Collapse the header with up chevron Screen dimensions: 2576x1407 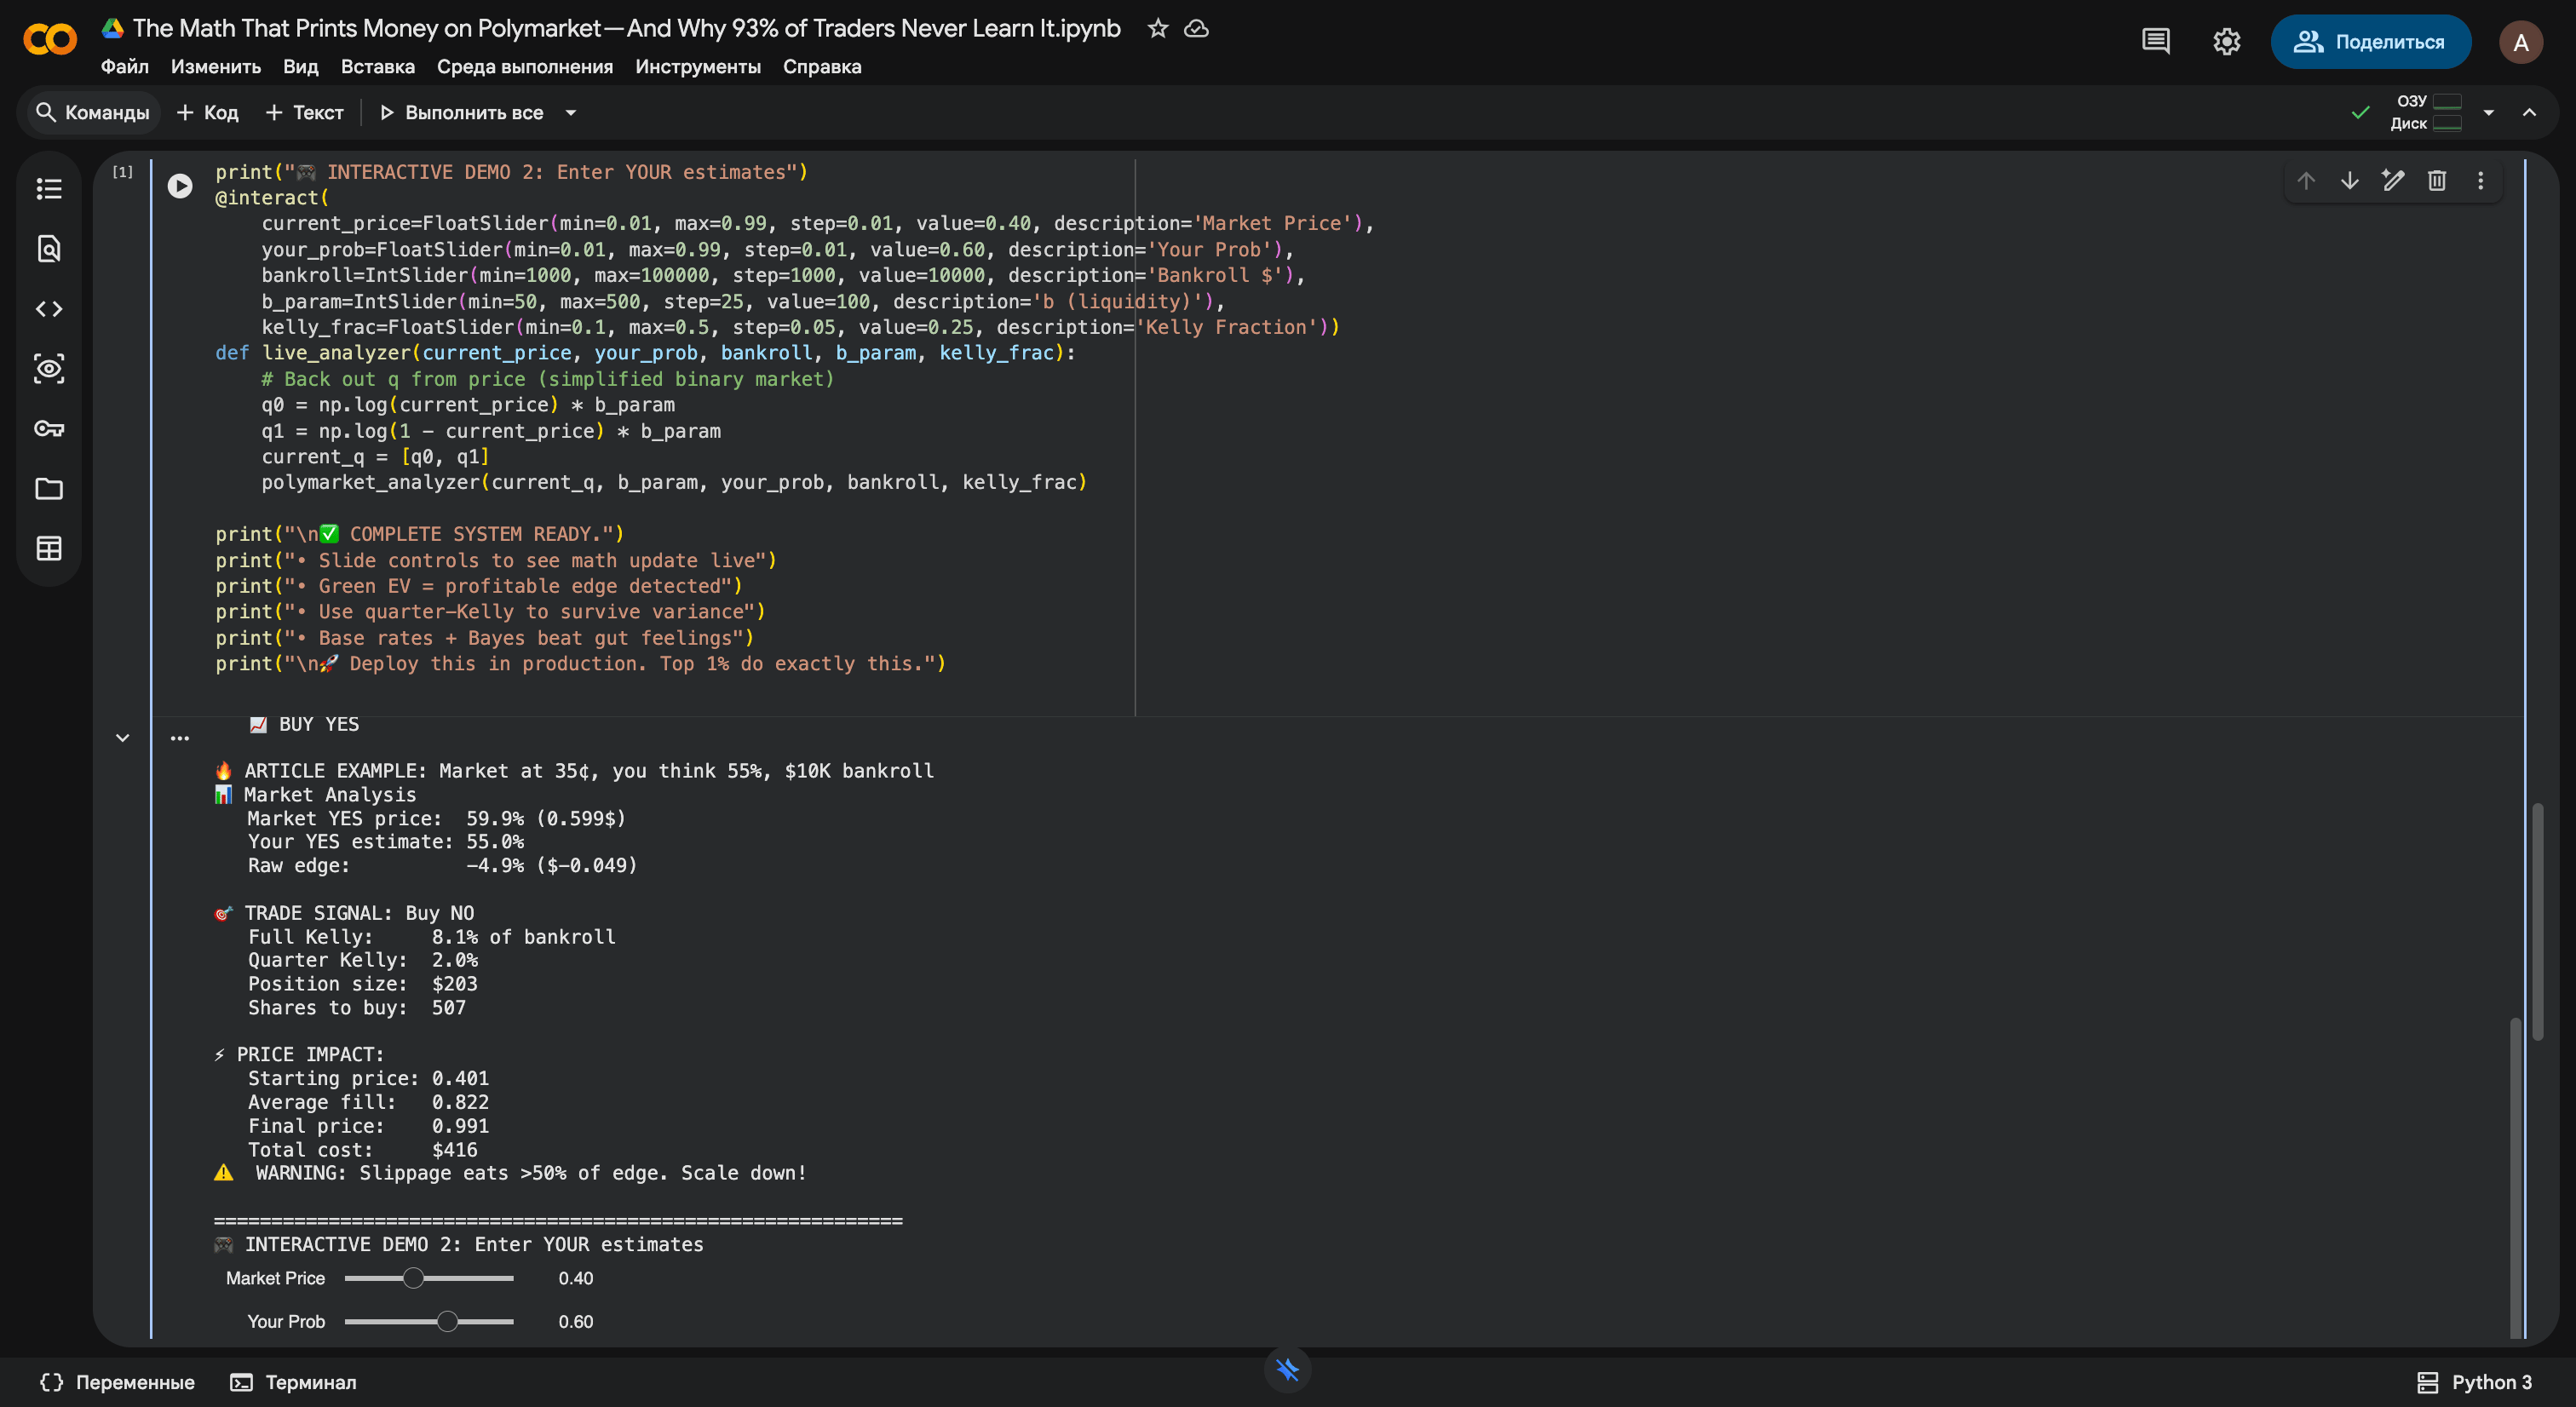(x=2529, y=112)
